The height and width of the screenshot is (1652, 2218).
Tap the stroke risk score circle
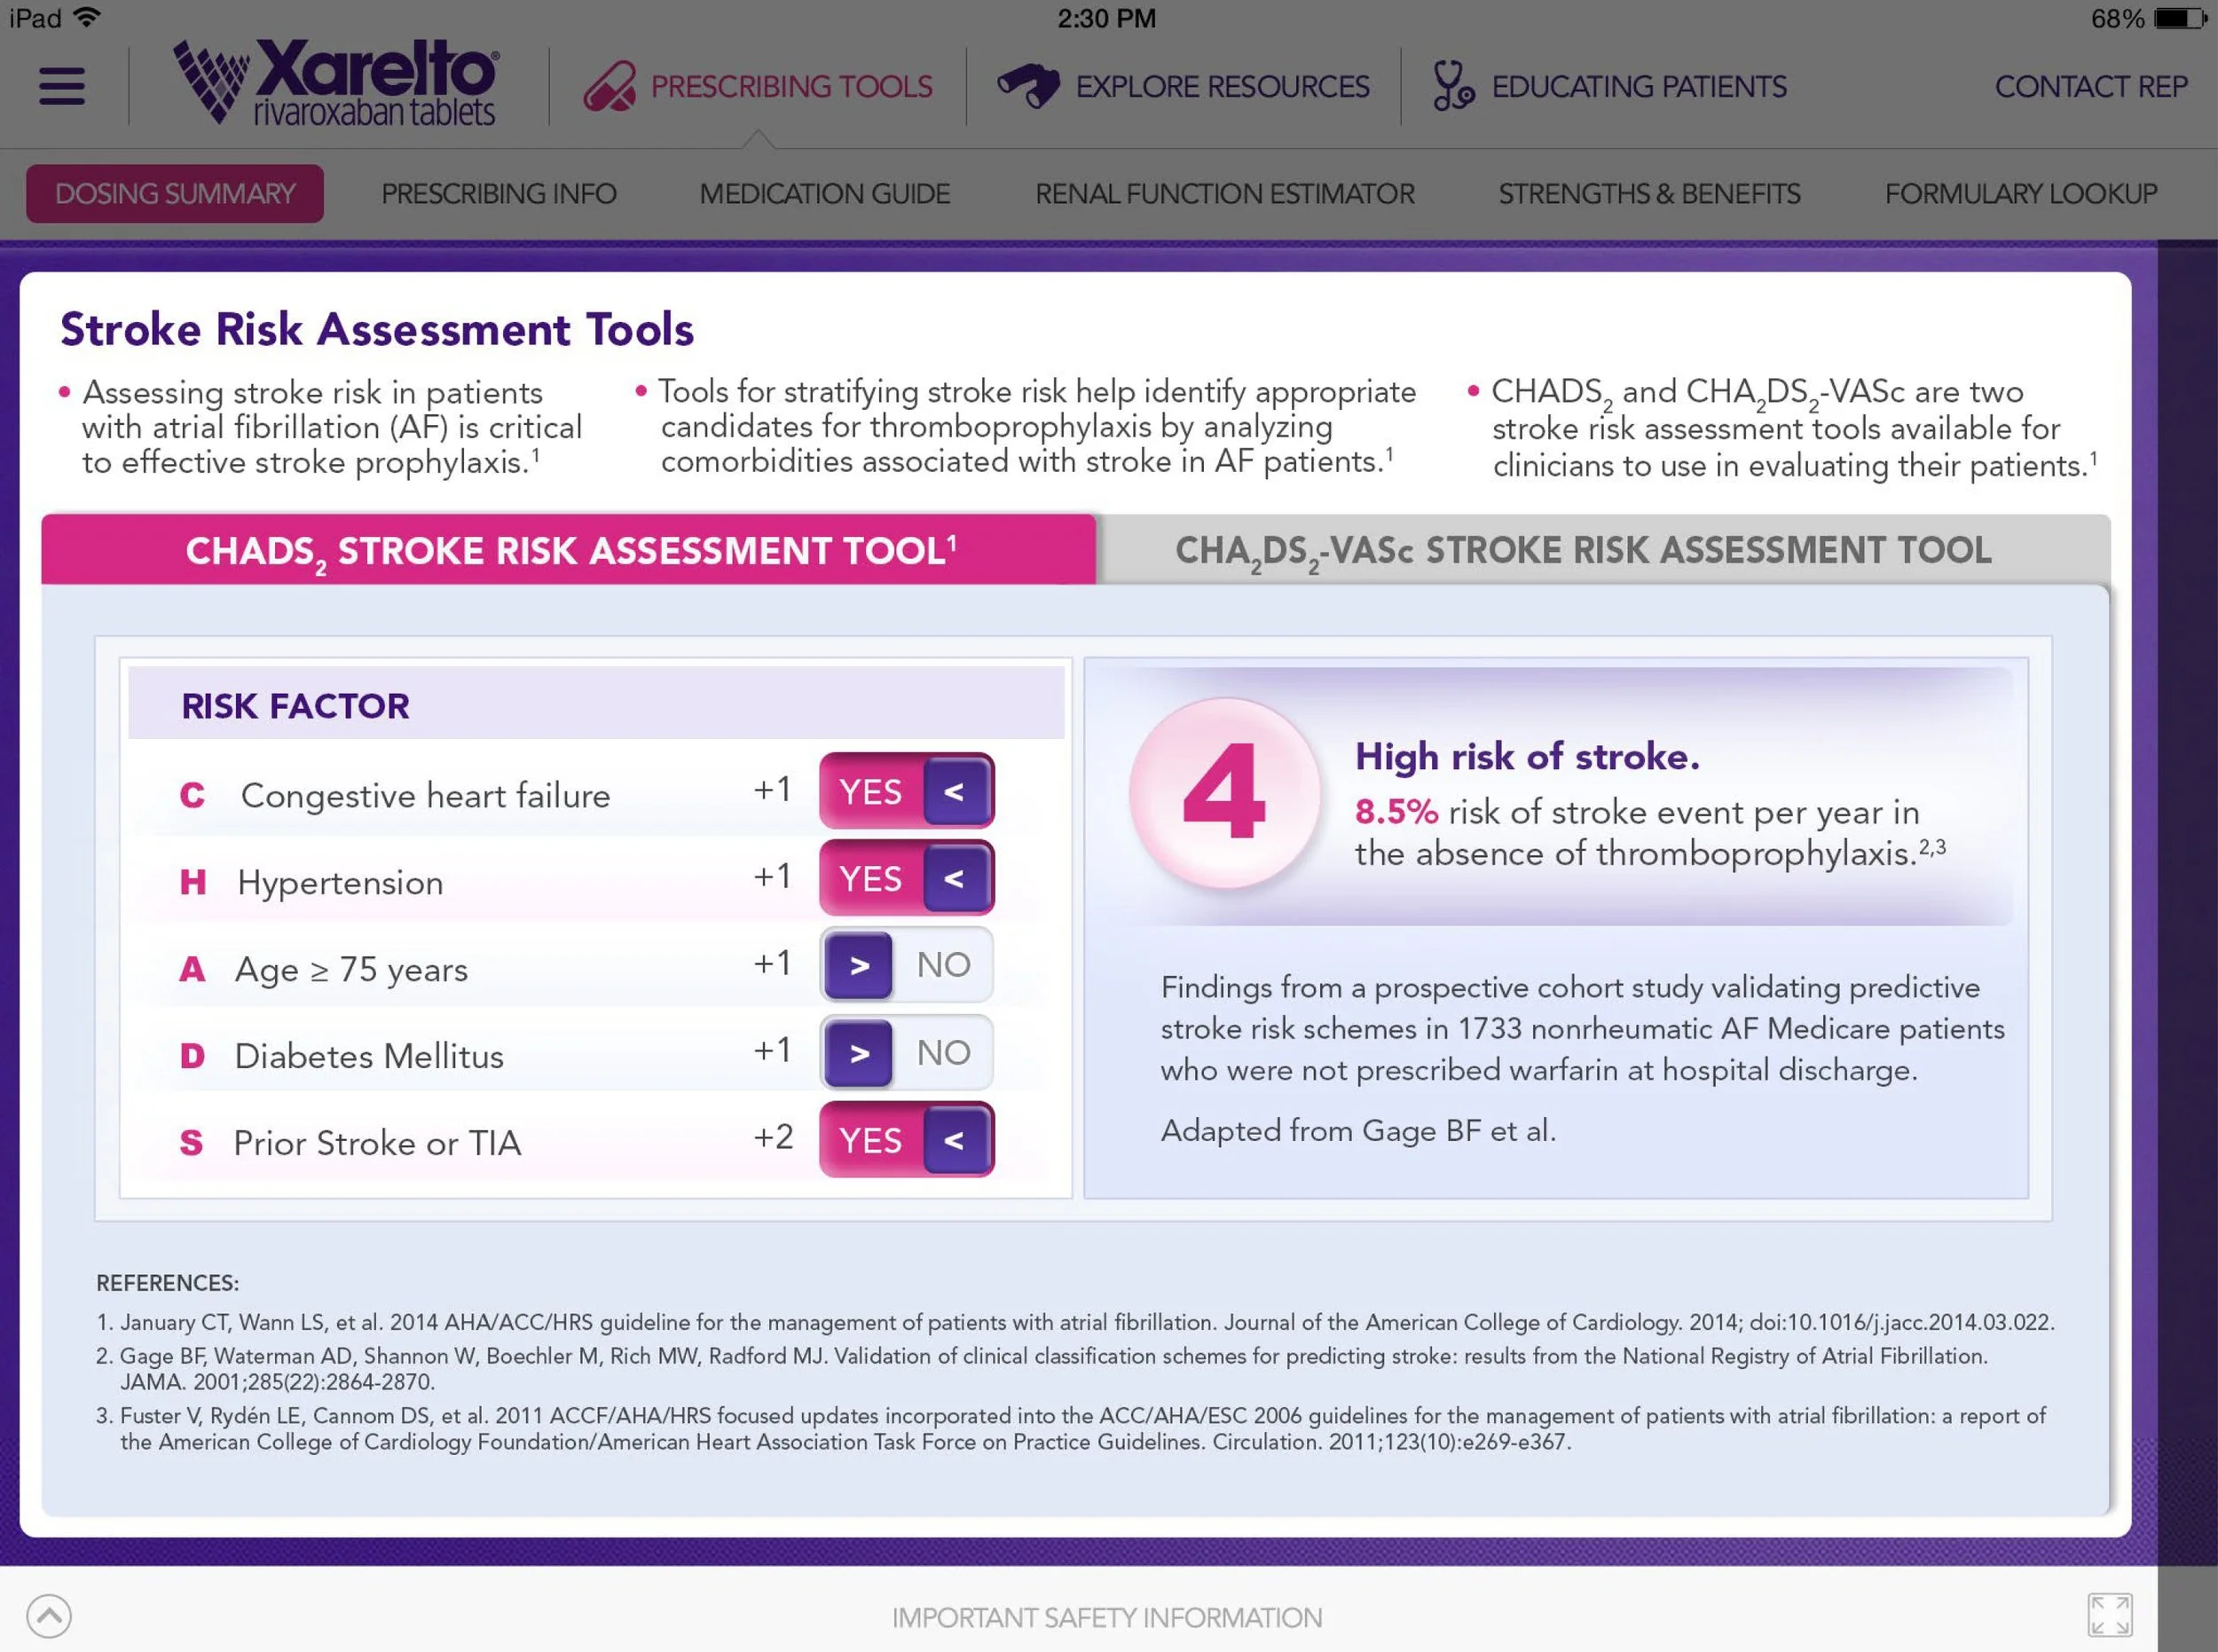[x=1224, y=792]
